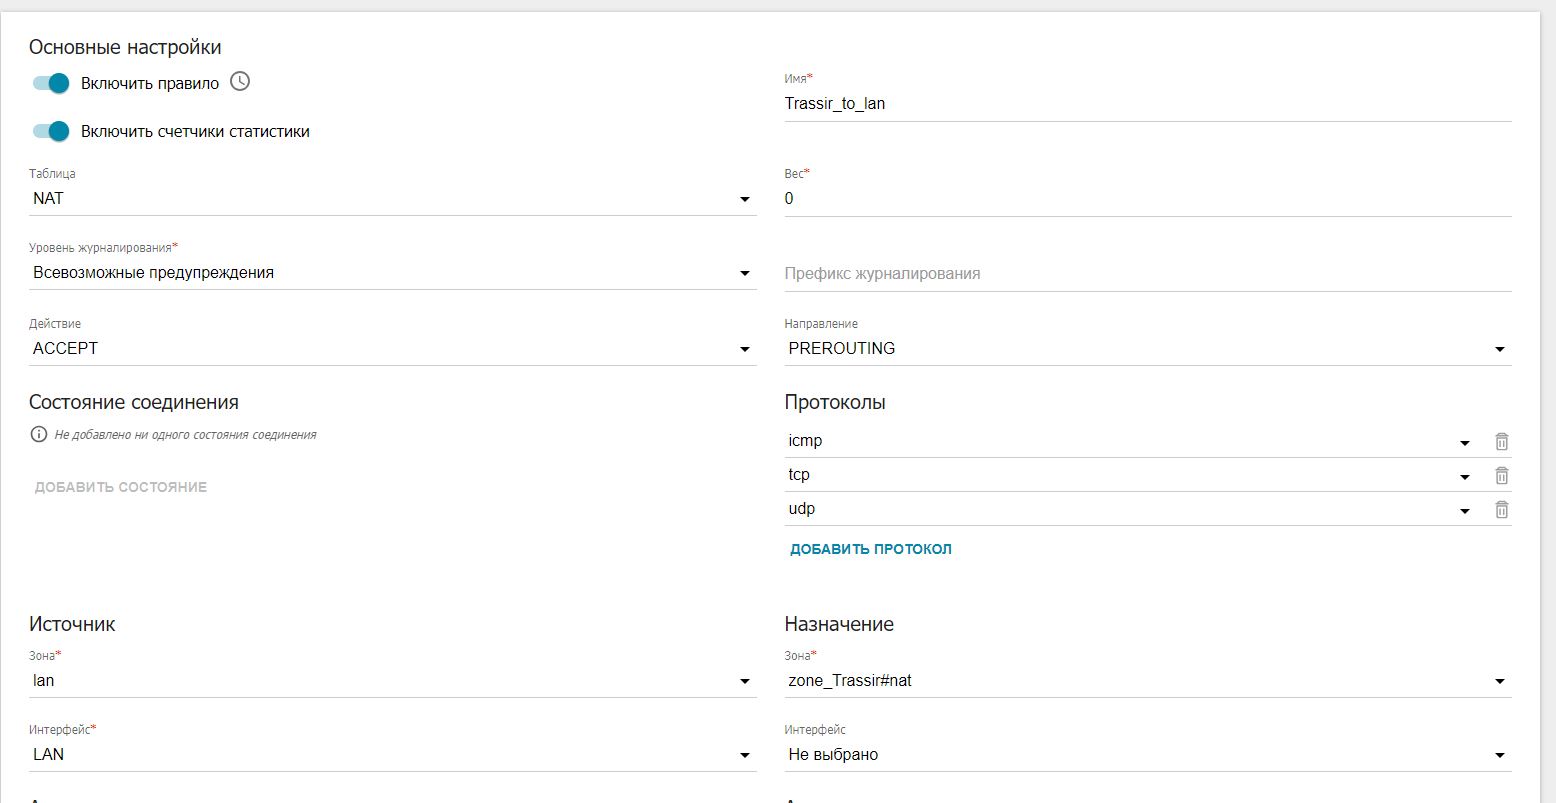This screenshot has width=1556, height=803.
Task: Open the "Таблица" NAT dropdown
Action: (x=392, y=199)
